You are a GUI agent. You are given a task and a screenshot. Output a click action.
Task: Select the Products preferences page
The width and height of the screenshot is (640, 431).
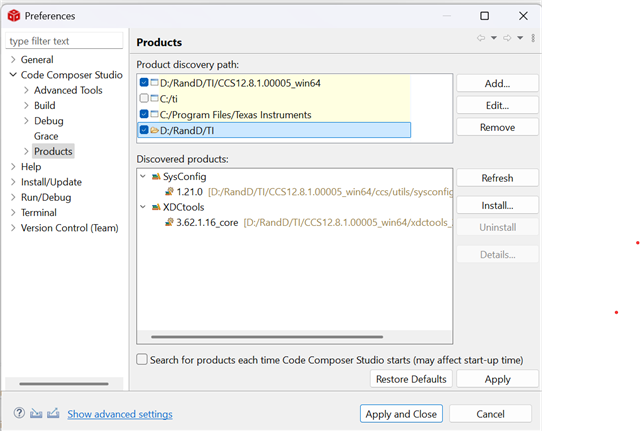[x=53, y=151]
